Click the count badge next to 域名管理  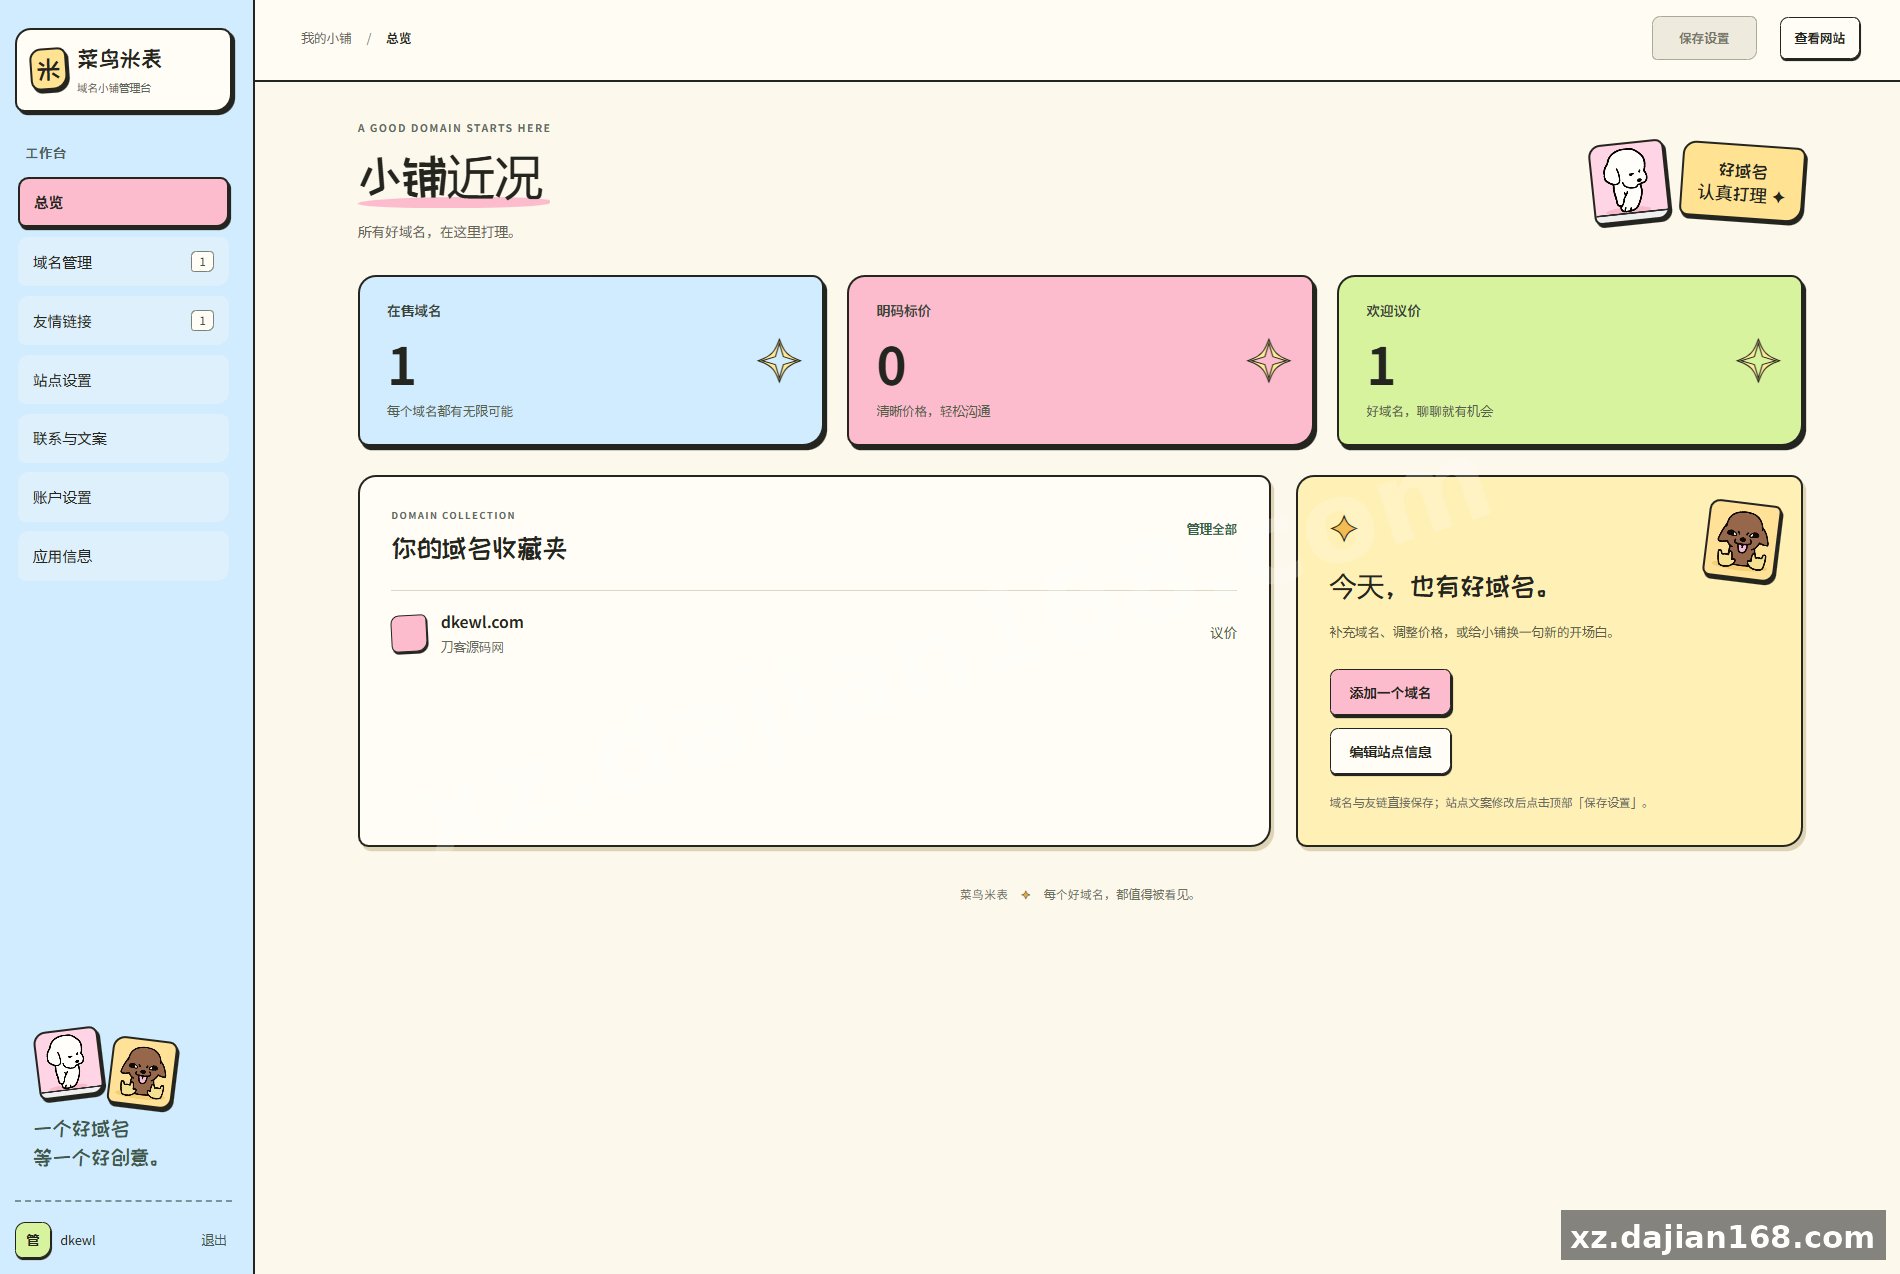tap(202, 262)
